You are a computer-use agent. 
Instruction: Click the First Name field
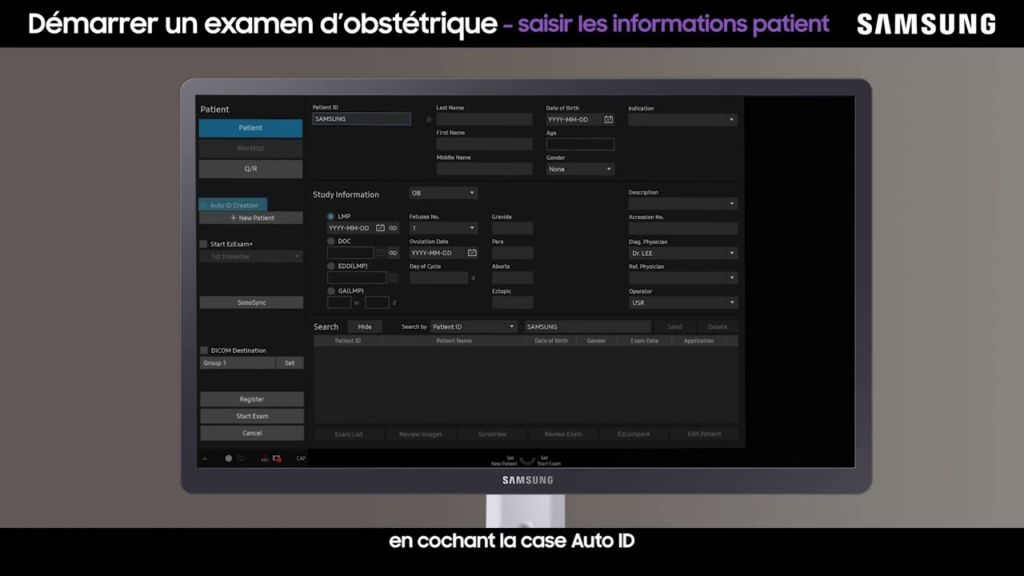pos(485,144)
